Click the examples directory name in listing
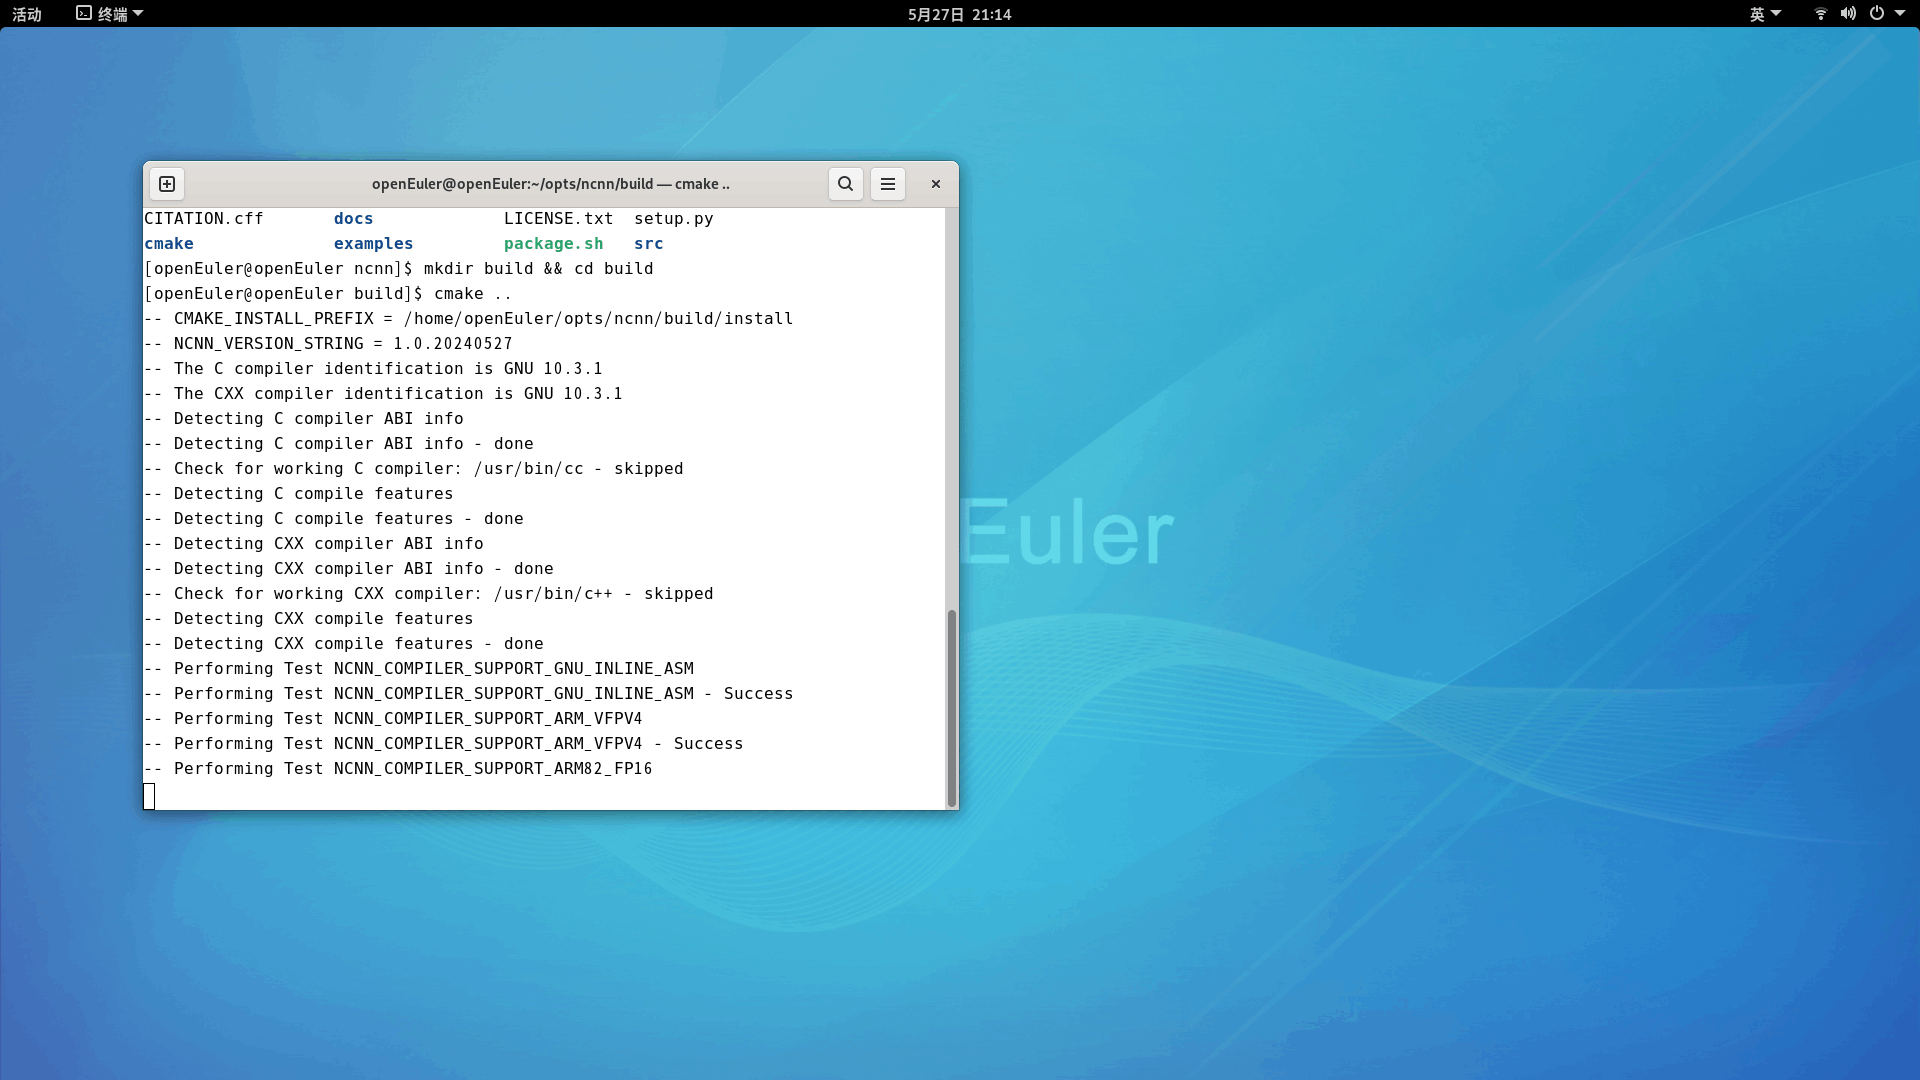Image resolution: width=1920 pixels, height=1080 pixels. [x=373, y=244]
